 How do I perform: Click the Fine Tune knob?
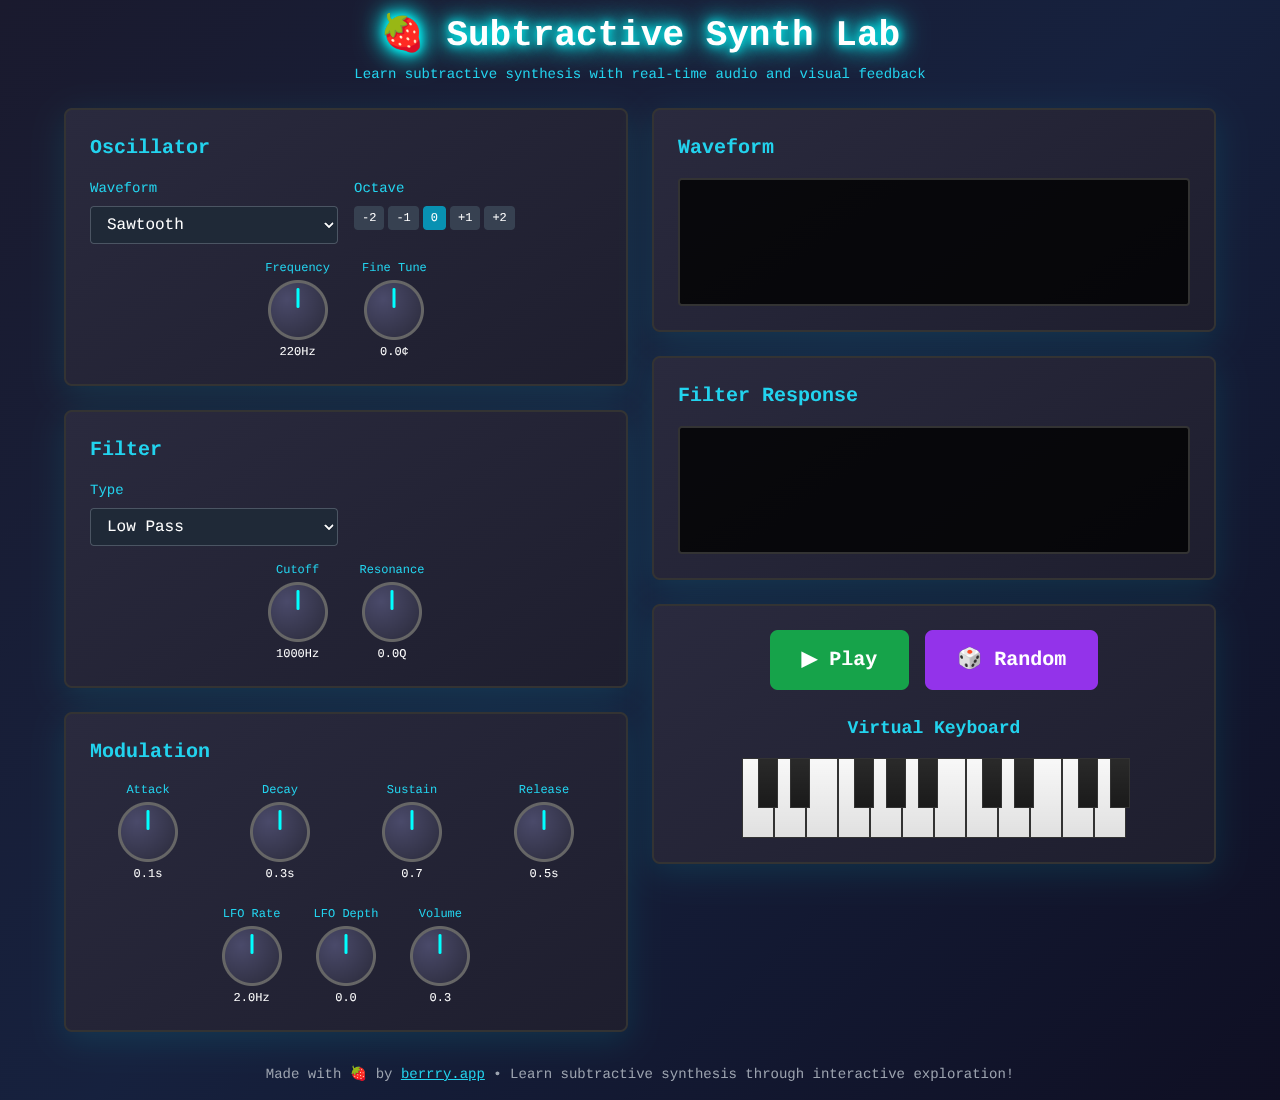(394, 310)
